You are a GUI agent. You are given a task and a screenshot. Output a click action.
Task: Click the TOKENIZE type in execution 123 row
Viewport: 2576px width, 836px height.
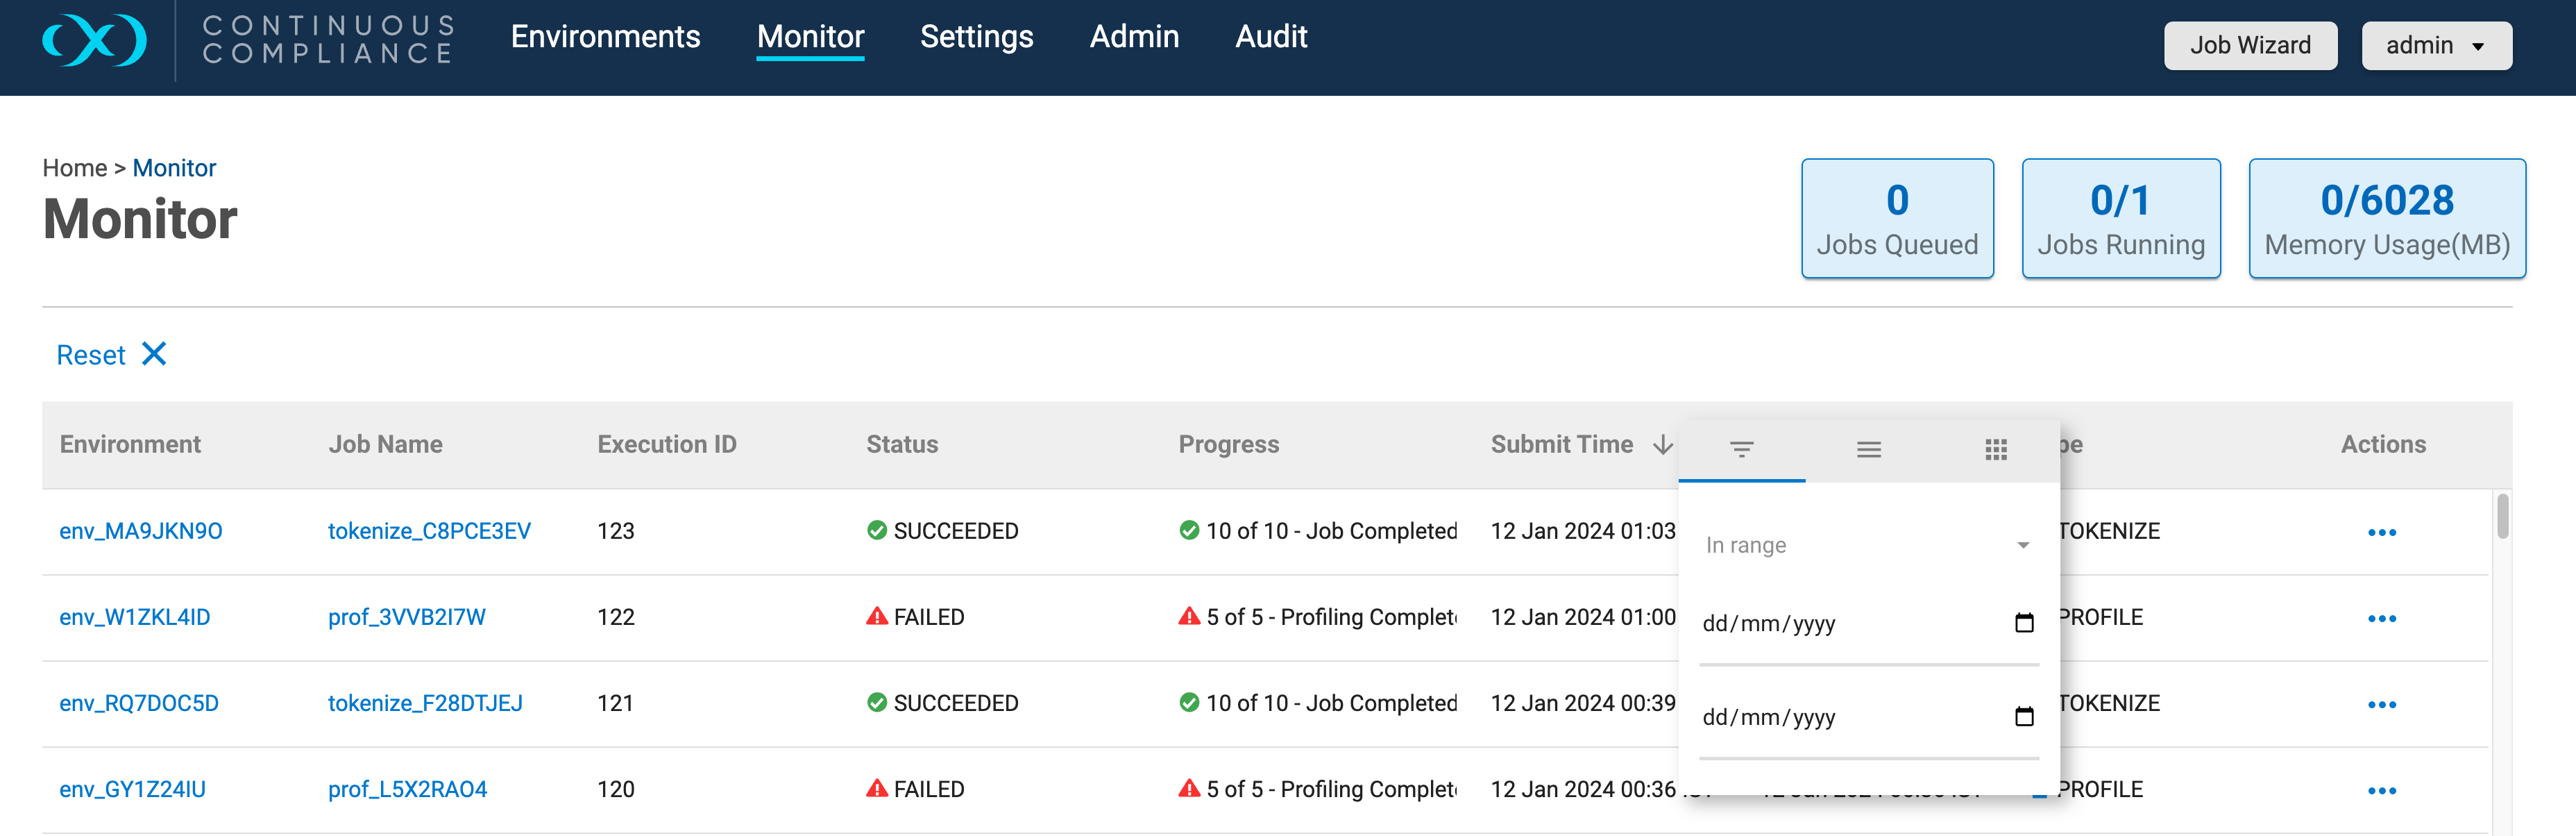tap(2109, 531)
